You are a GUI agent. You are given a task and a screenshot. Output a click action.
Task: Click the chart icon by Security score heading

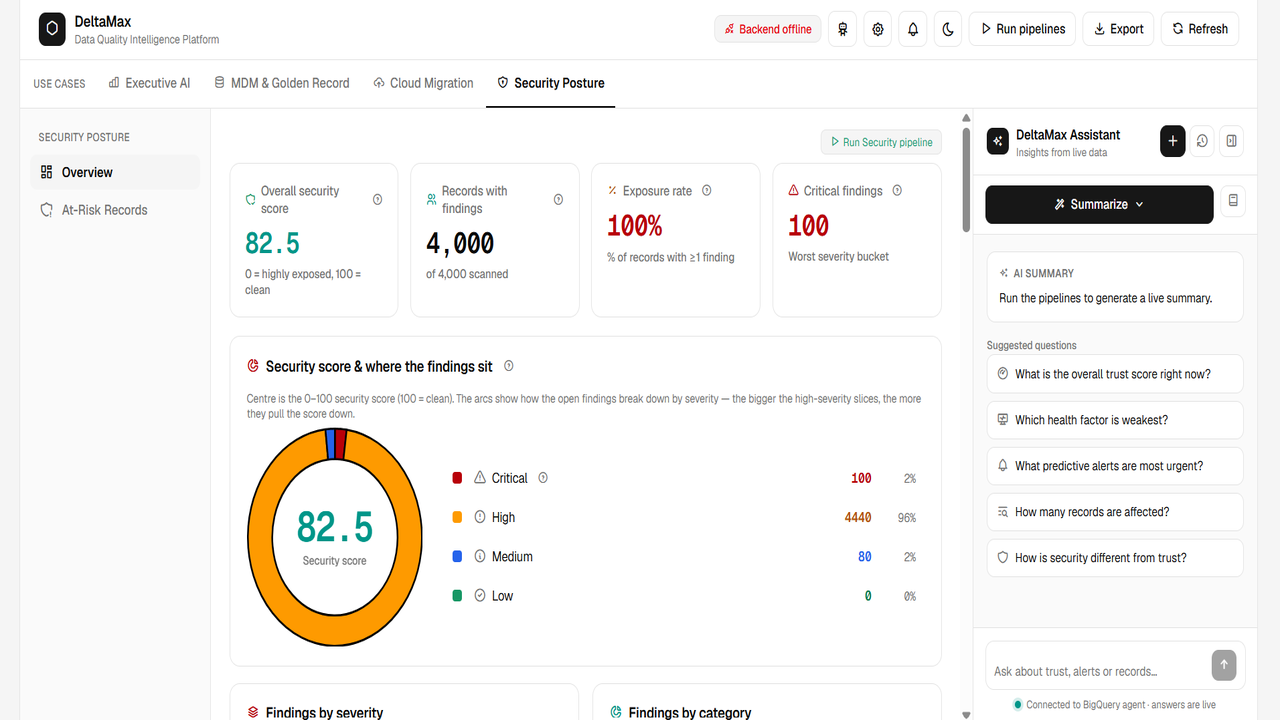point(253,366)
